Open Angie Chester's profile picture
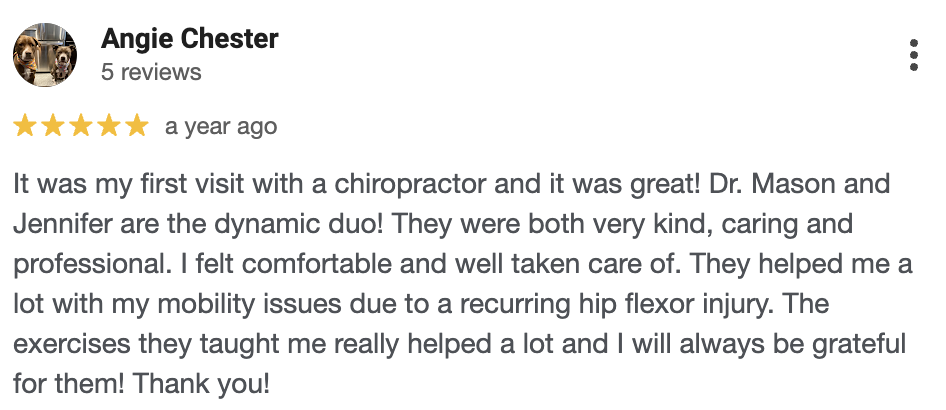Viewport: 946px width, 410px height. (x=44, y=56)
